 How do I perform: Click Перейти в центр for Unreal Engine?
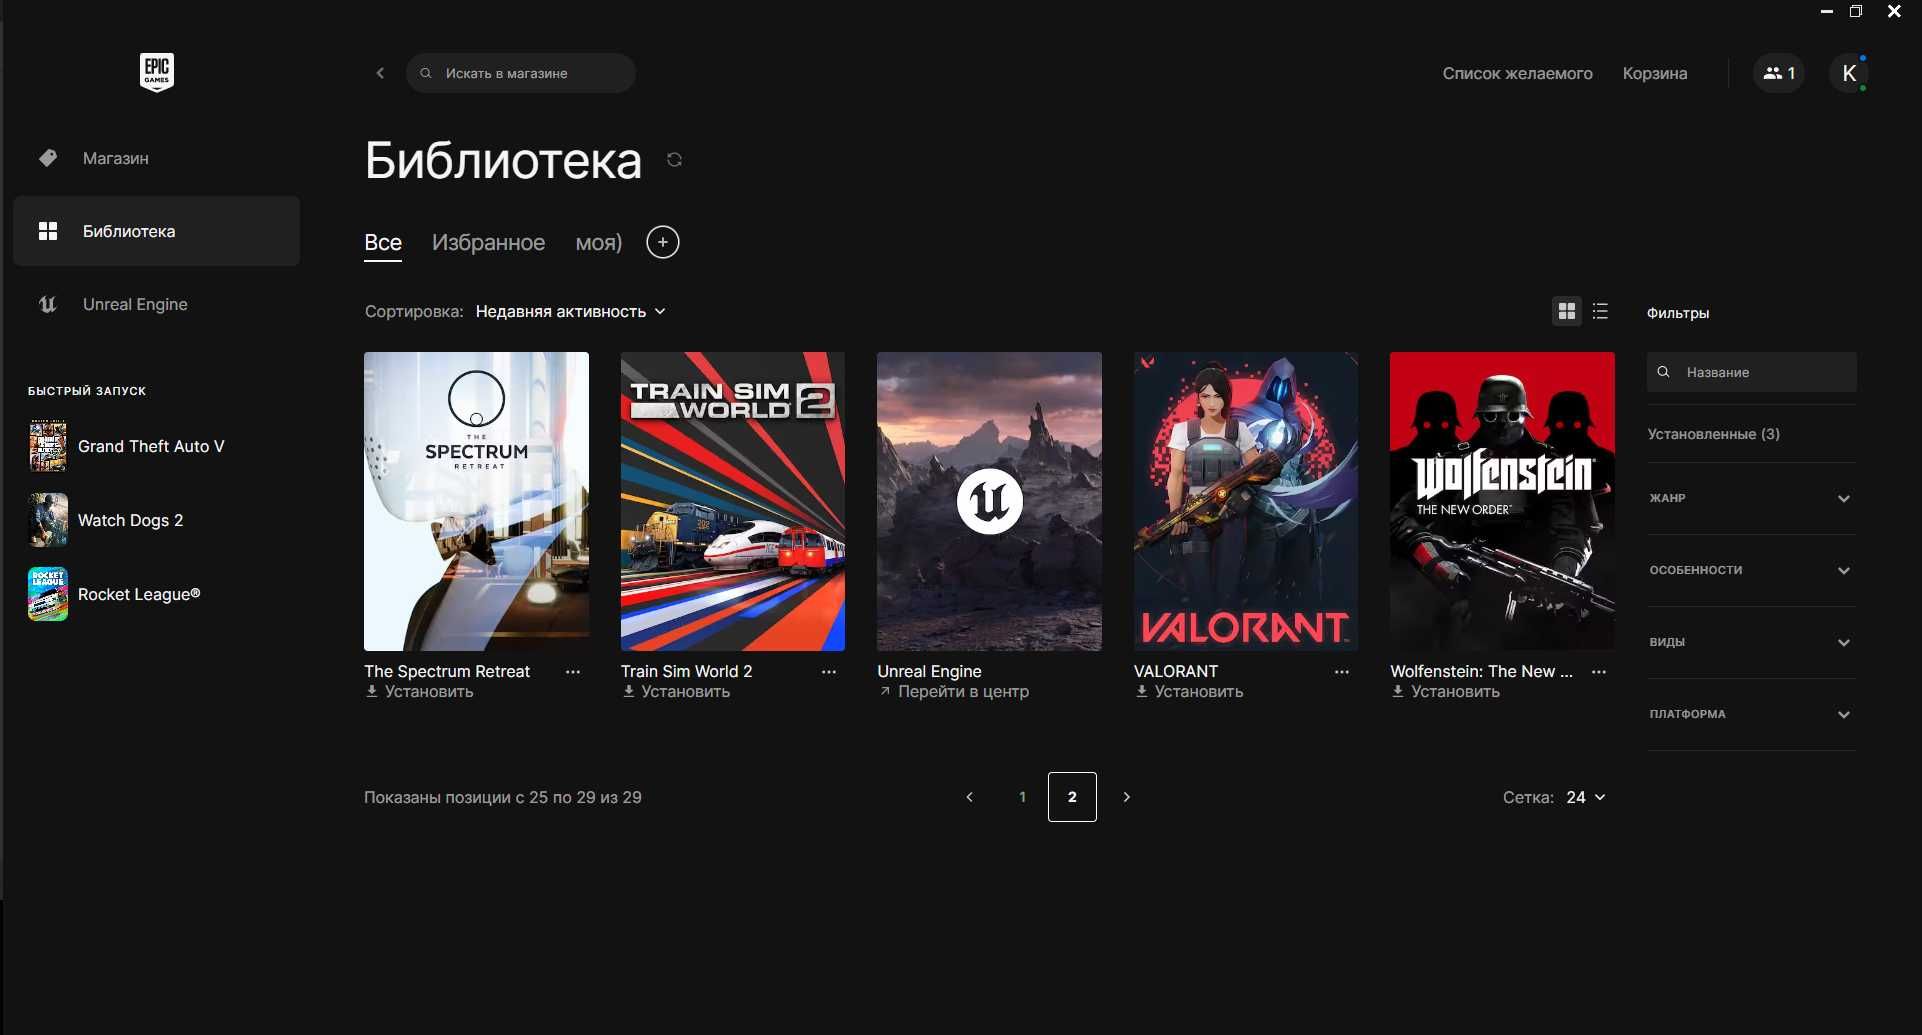click(953, 692)
